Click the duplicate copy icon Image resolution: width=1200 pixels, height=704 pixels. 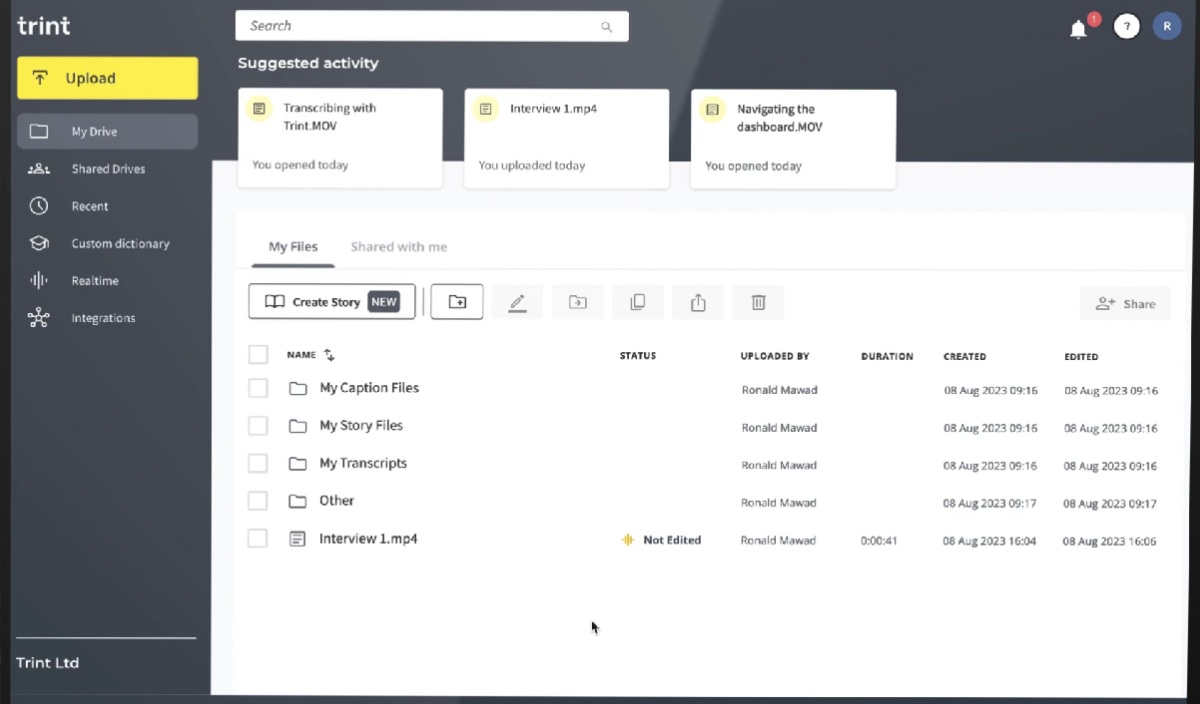point(638,302)
